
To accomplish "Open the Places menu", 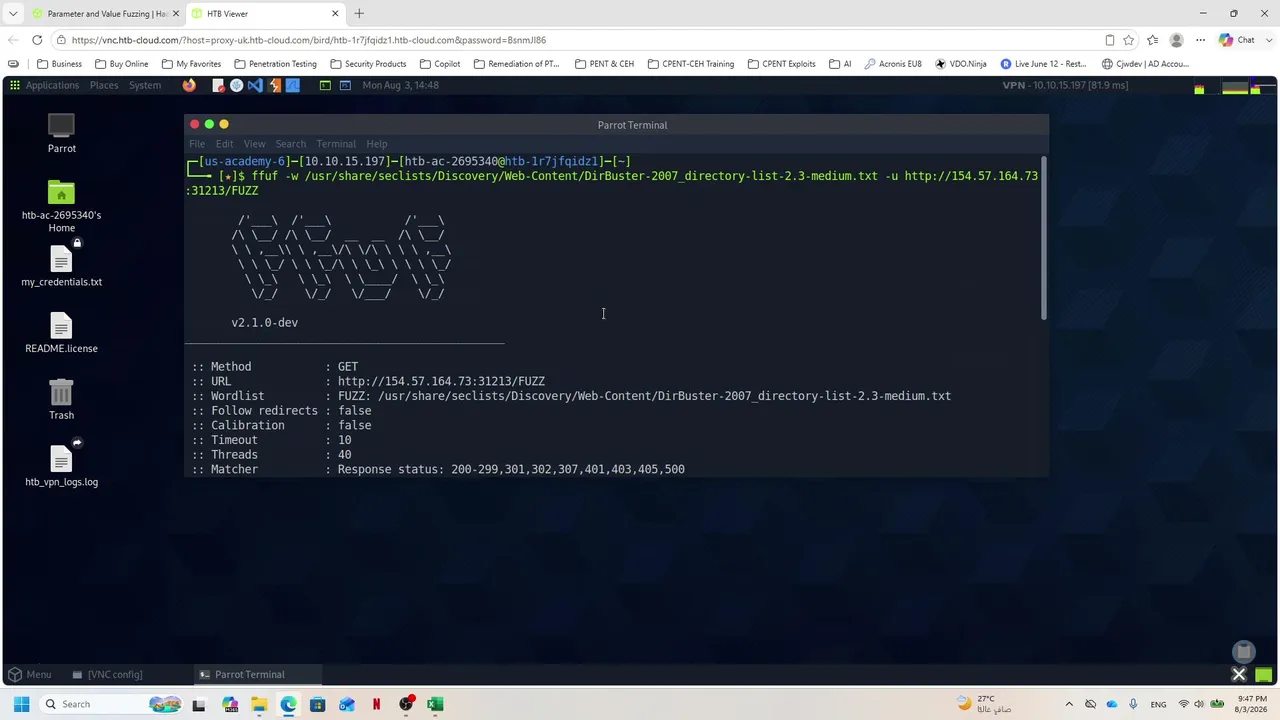I will coord(104,85).
